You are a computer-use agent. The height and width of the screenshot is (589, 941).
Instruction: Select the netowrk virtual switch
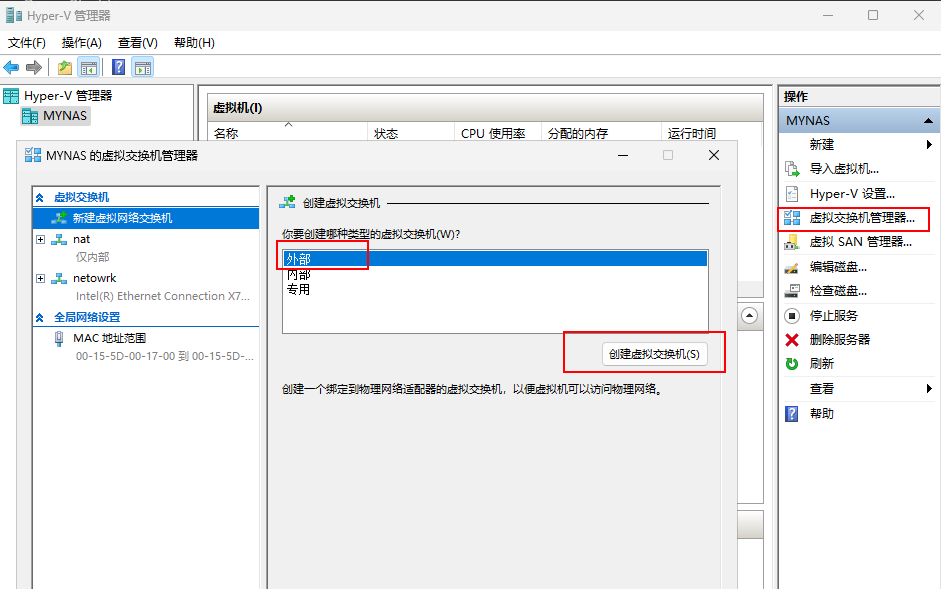94,278
